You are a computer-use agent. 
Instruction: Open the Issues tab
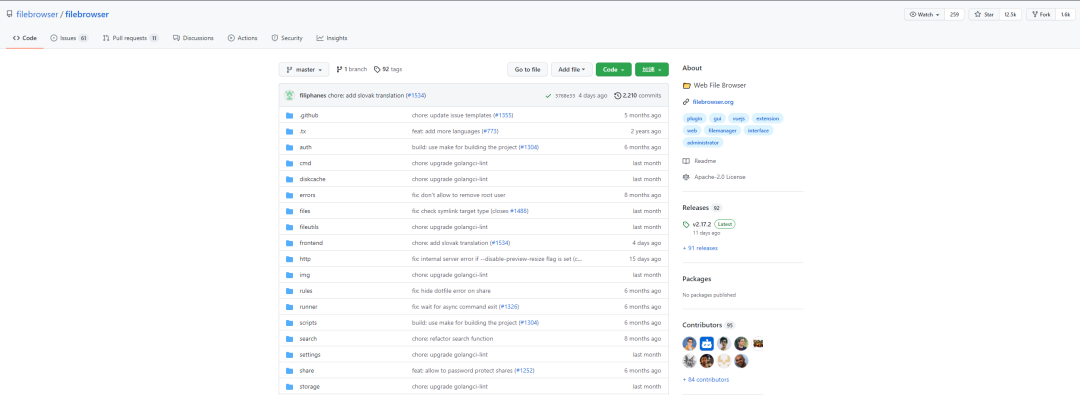70,39
